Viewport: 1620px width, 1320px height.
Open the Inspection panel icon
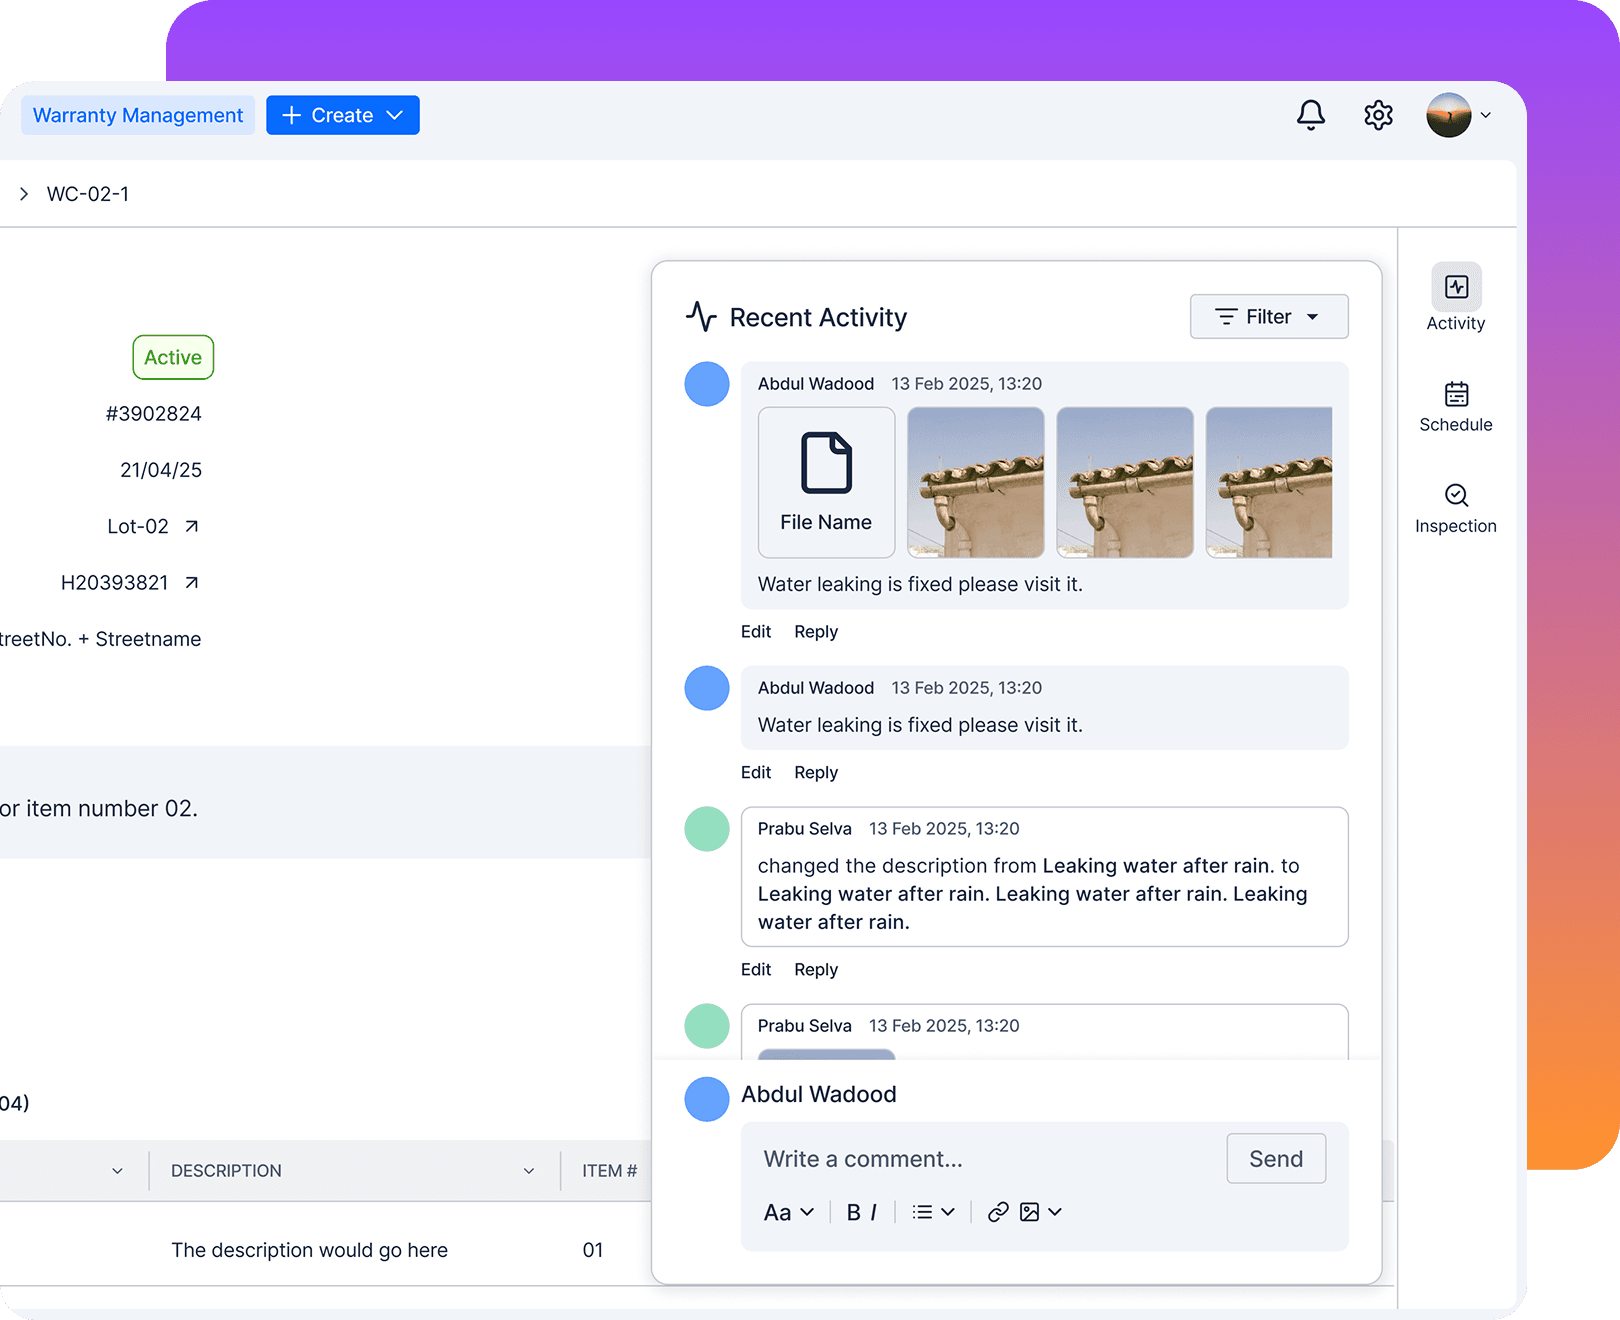tap(1456, 496)
